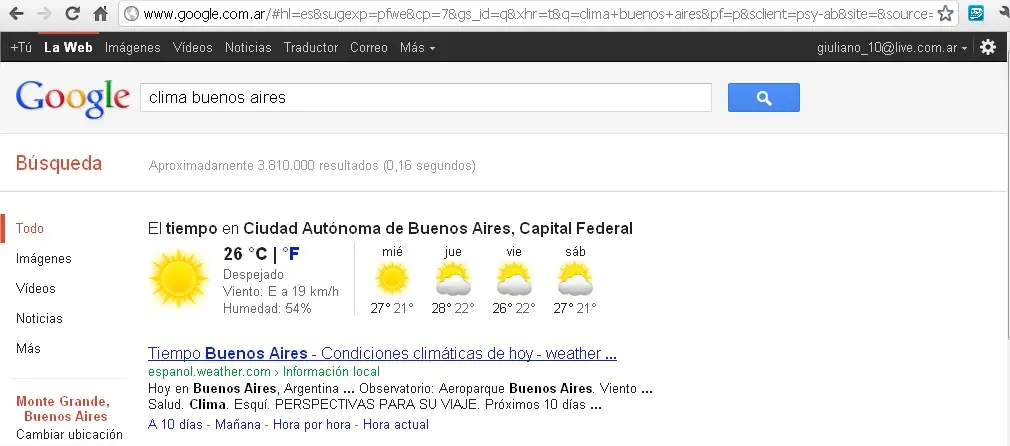The width and height of the screenshot is (1010, 446).
Task: Click the 'Despejado' condition text
Action: click(x=254, y=275)
